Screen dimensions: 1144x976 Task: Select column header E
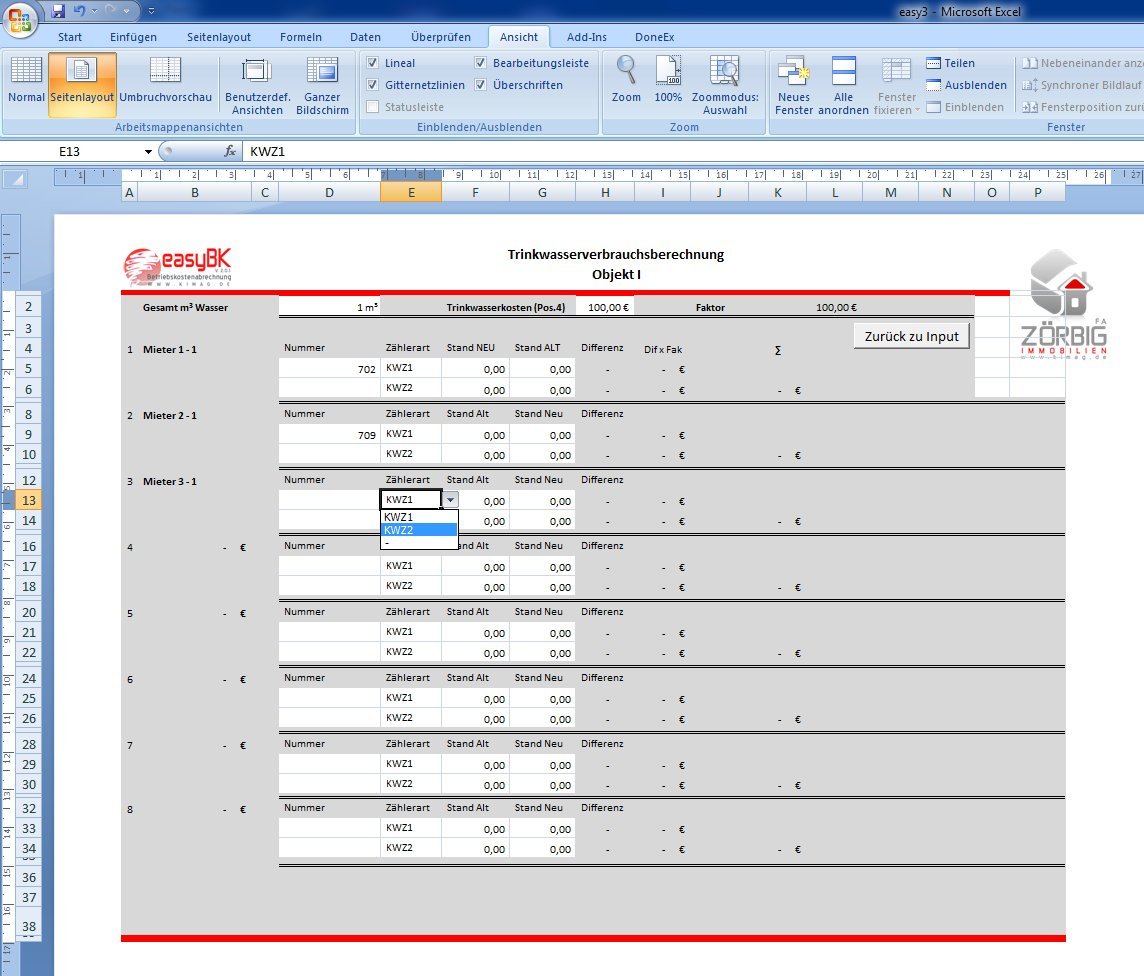pos(411,193)
